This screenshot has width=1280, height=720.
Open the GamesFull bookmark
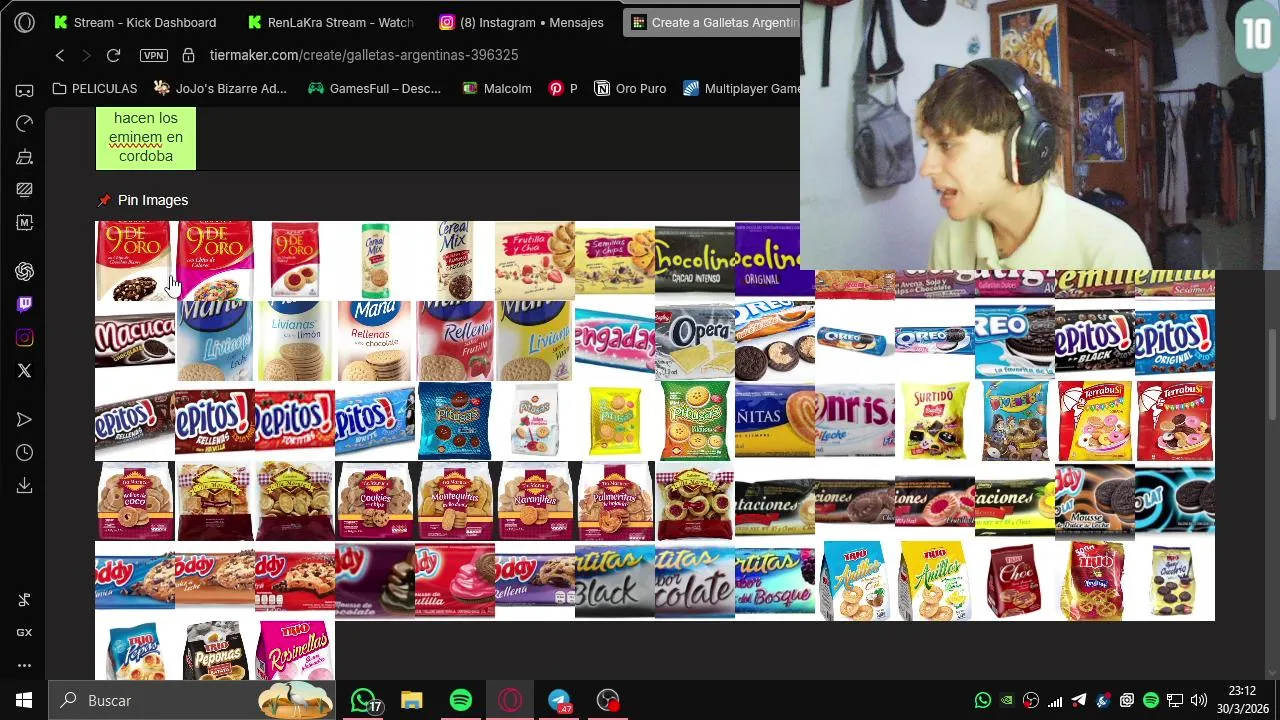(374, 88)
